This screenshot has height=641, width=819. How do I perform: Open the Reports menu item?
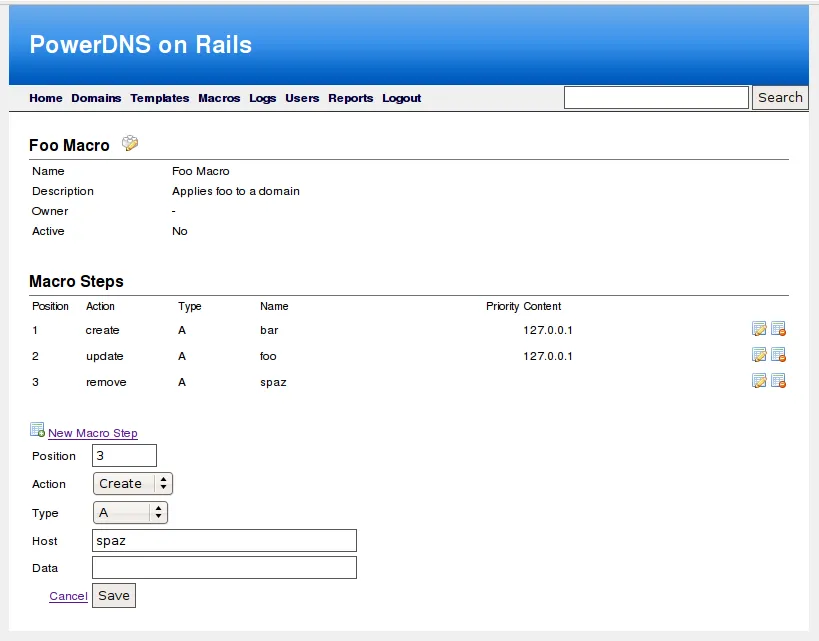(x=350, y=98)
